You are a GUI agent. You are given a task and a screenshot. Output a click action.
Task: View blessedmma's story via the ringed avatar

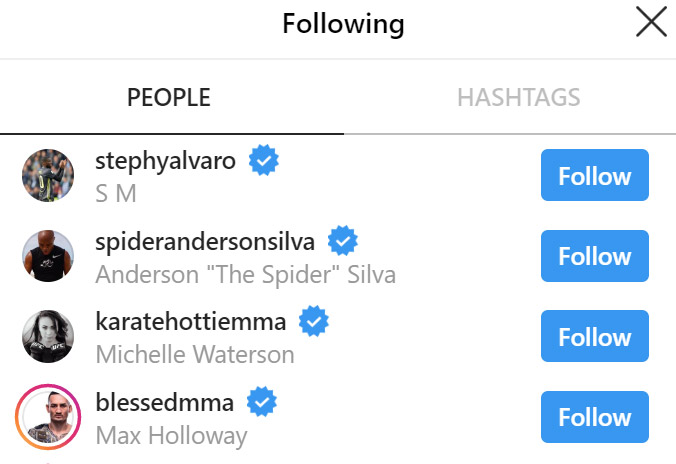[48, 417]
